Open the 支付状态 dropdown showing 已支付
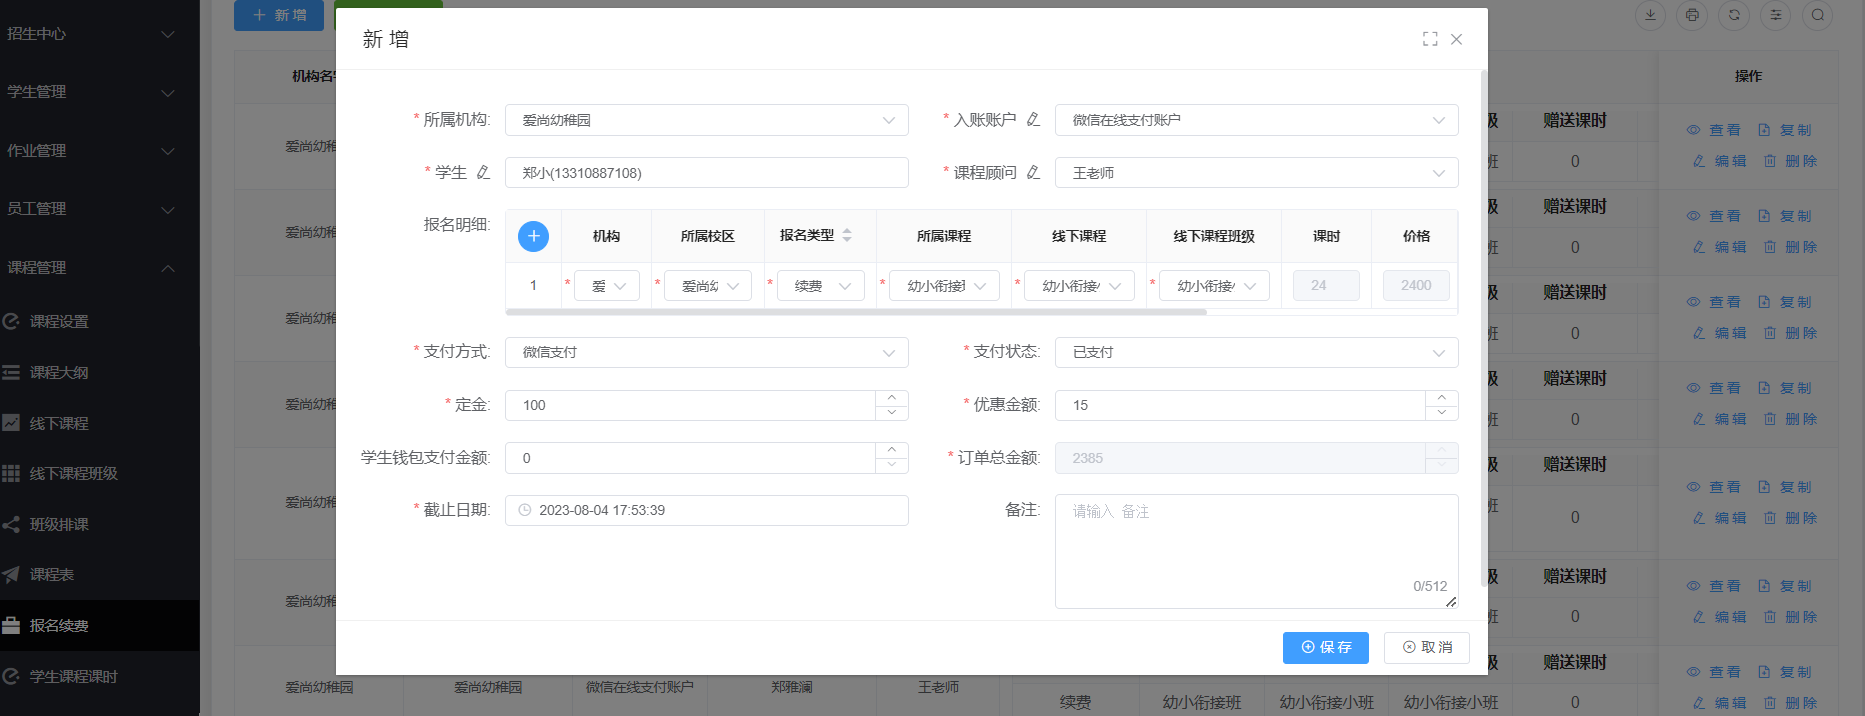 tap(1257, 352)
